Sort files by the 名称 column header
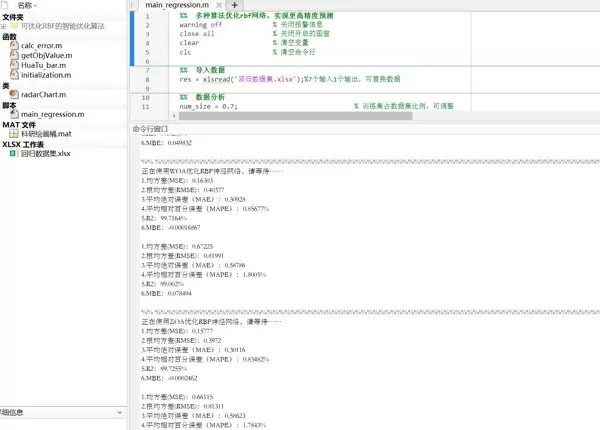The height and width of the screenshot is (430, 600). (30, 6)
